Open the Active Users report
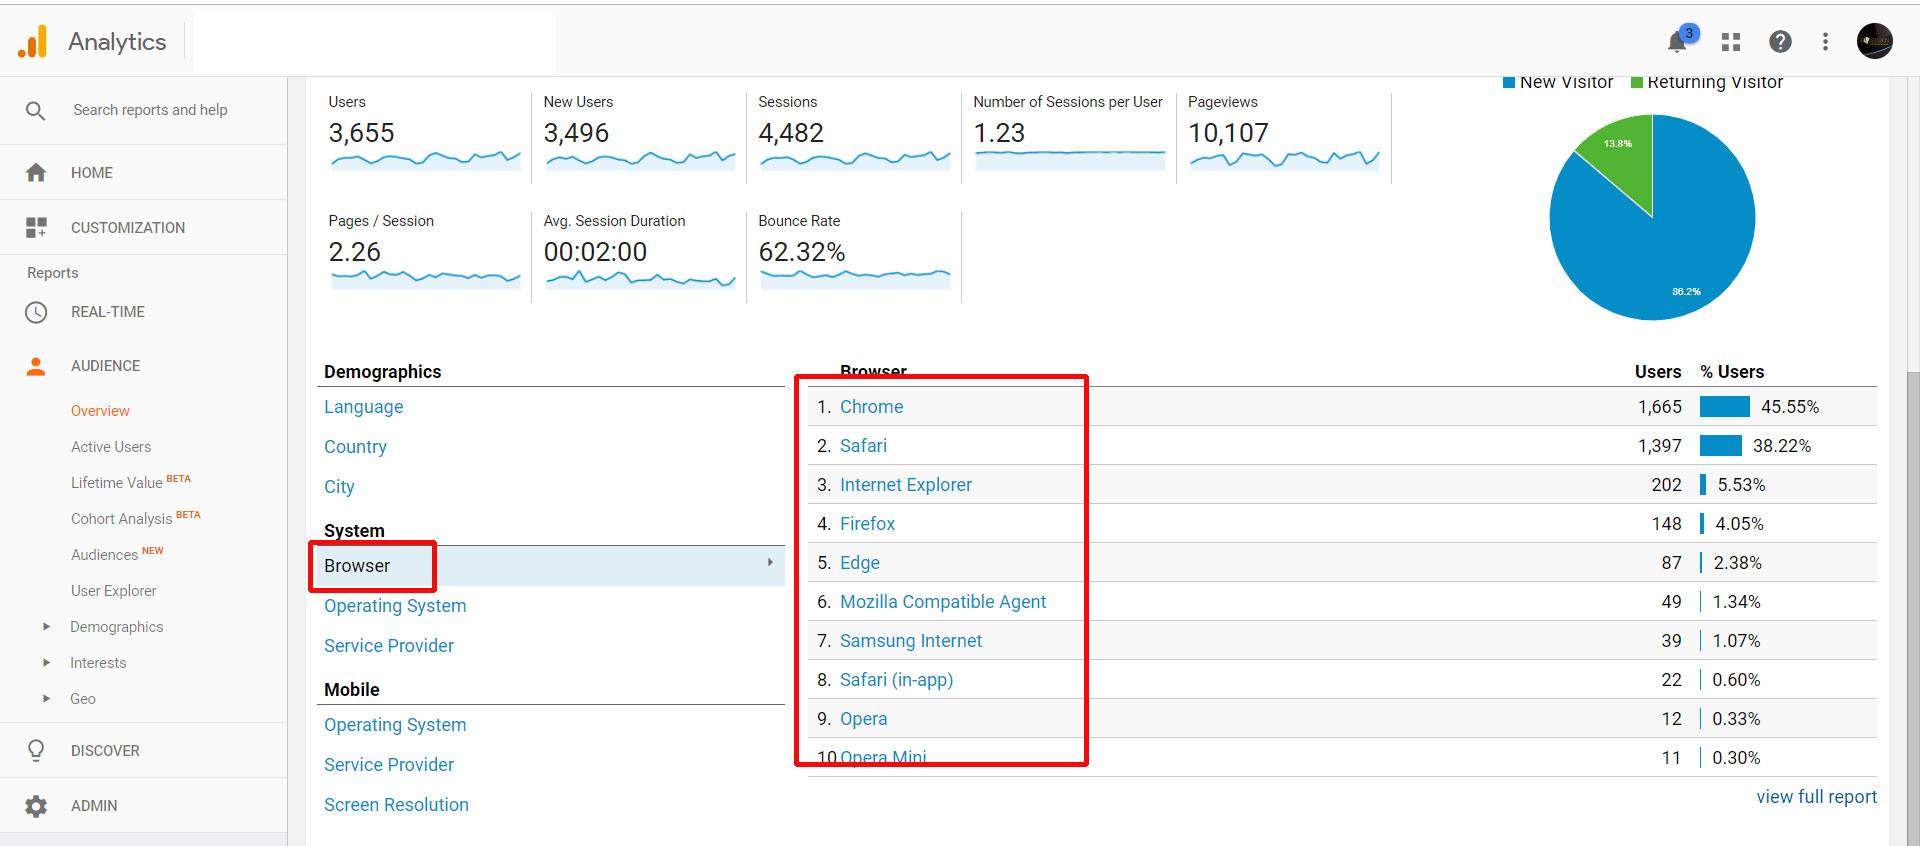The image size is (1920, 846). [x=111, y=447]
